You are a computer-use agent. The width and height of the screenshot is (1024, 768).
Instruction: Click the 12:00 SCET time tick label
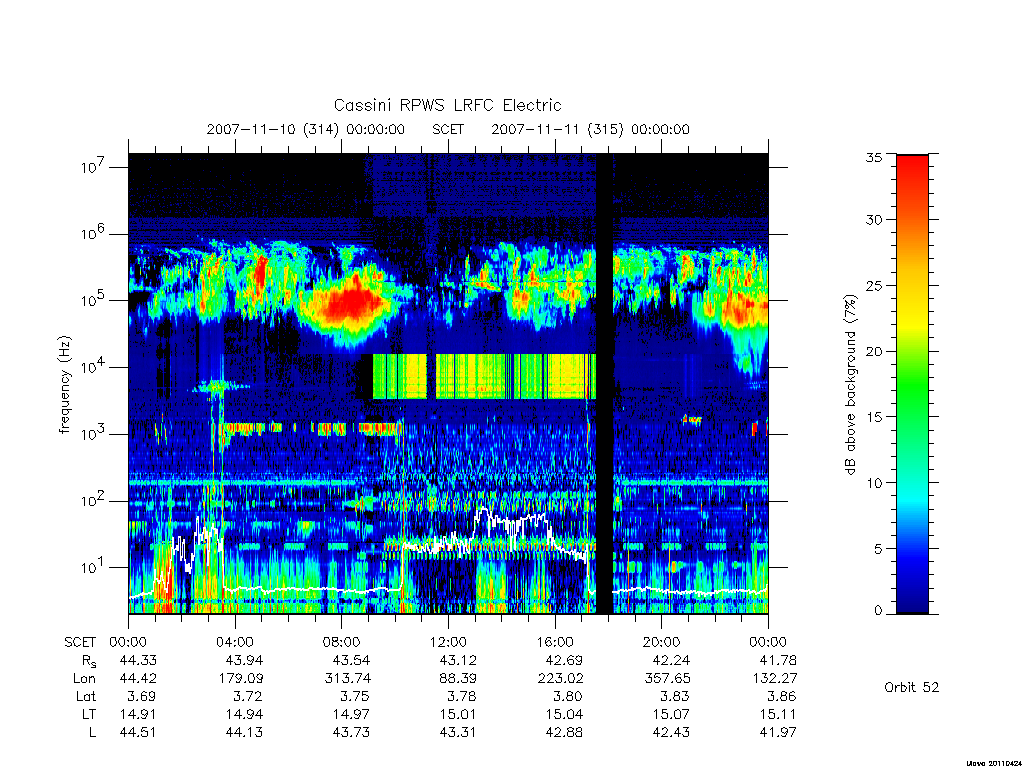[x=448, y=642]
